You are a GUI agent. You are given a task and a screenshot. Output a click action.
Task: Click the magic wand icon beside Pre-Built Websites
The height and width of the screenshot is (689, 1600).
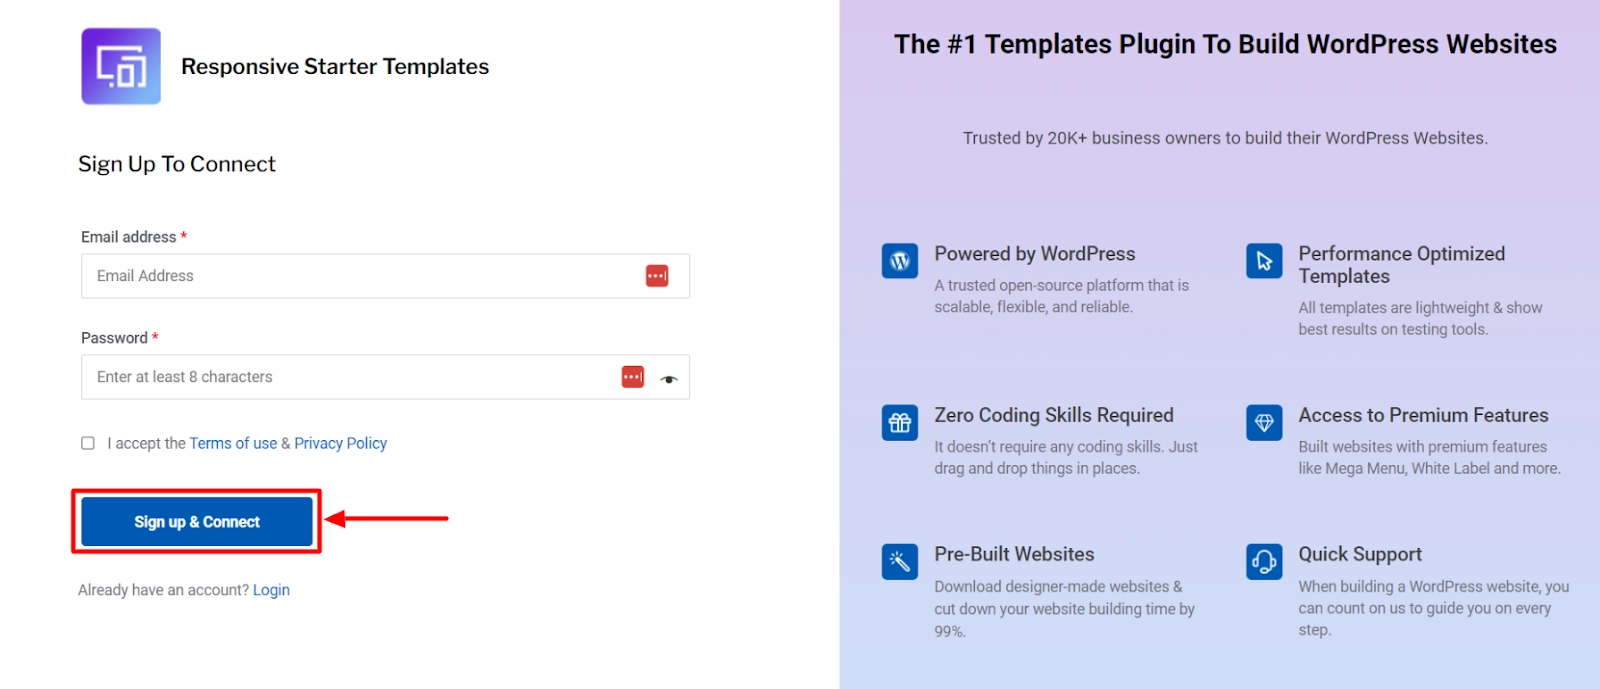click(x=900, y=562)
